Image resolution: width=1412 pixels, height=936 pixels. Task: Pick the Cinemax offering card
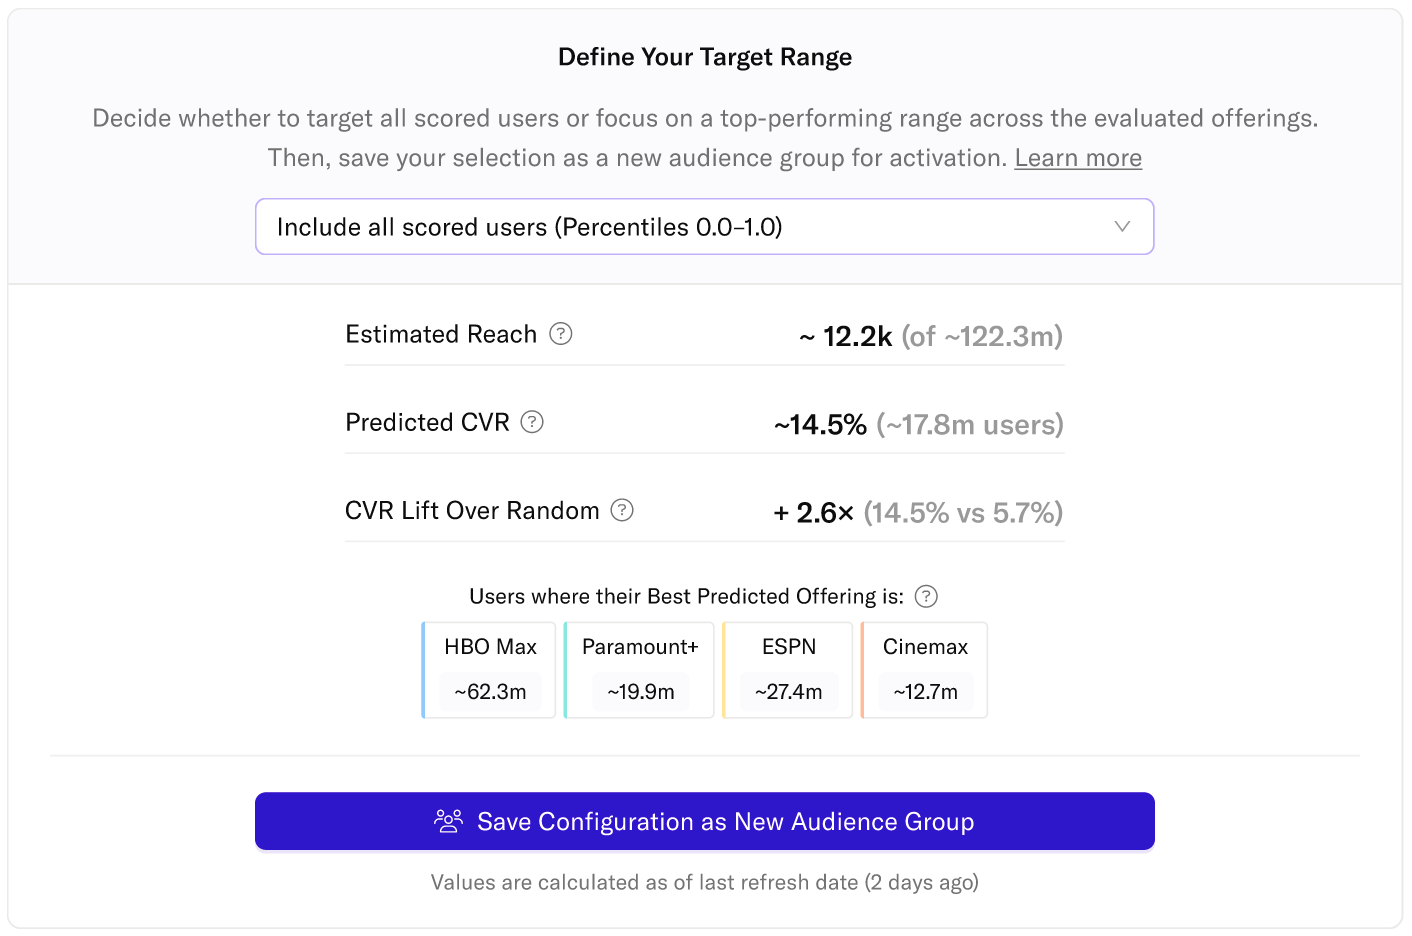click(925, 648)
